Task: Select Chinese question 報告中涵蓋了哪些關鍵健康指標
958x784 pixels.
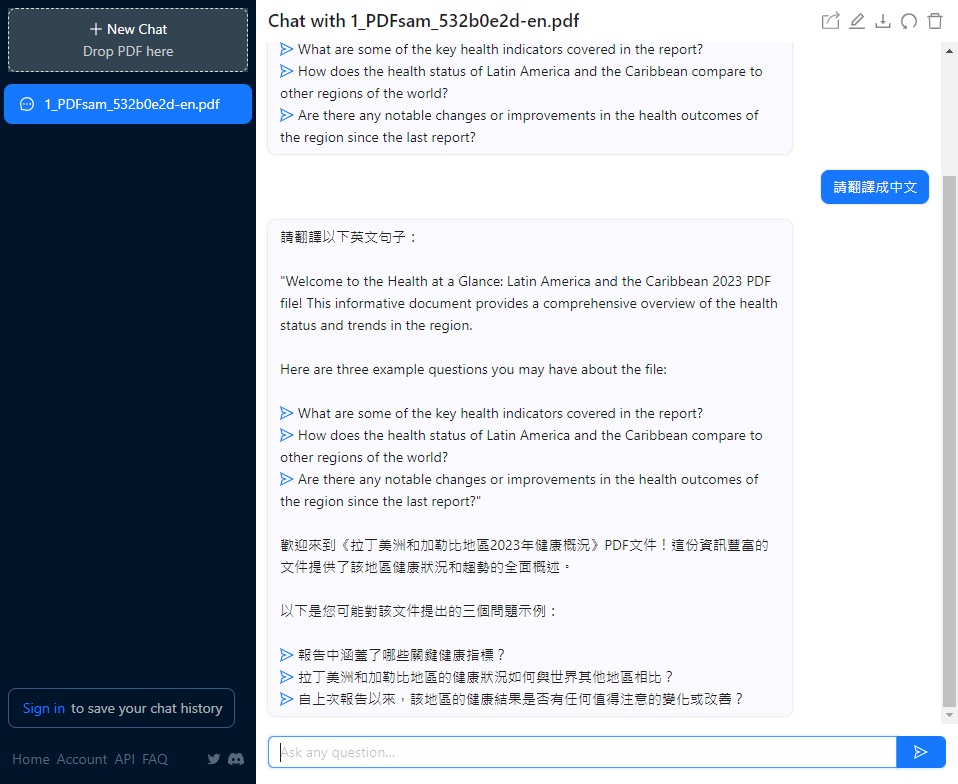Action: [x=401, y=655]
